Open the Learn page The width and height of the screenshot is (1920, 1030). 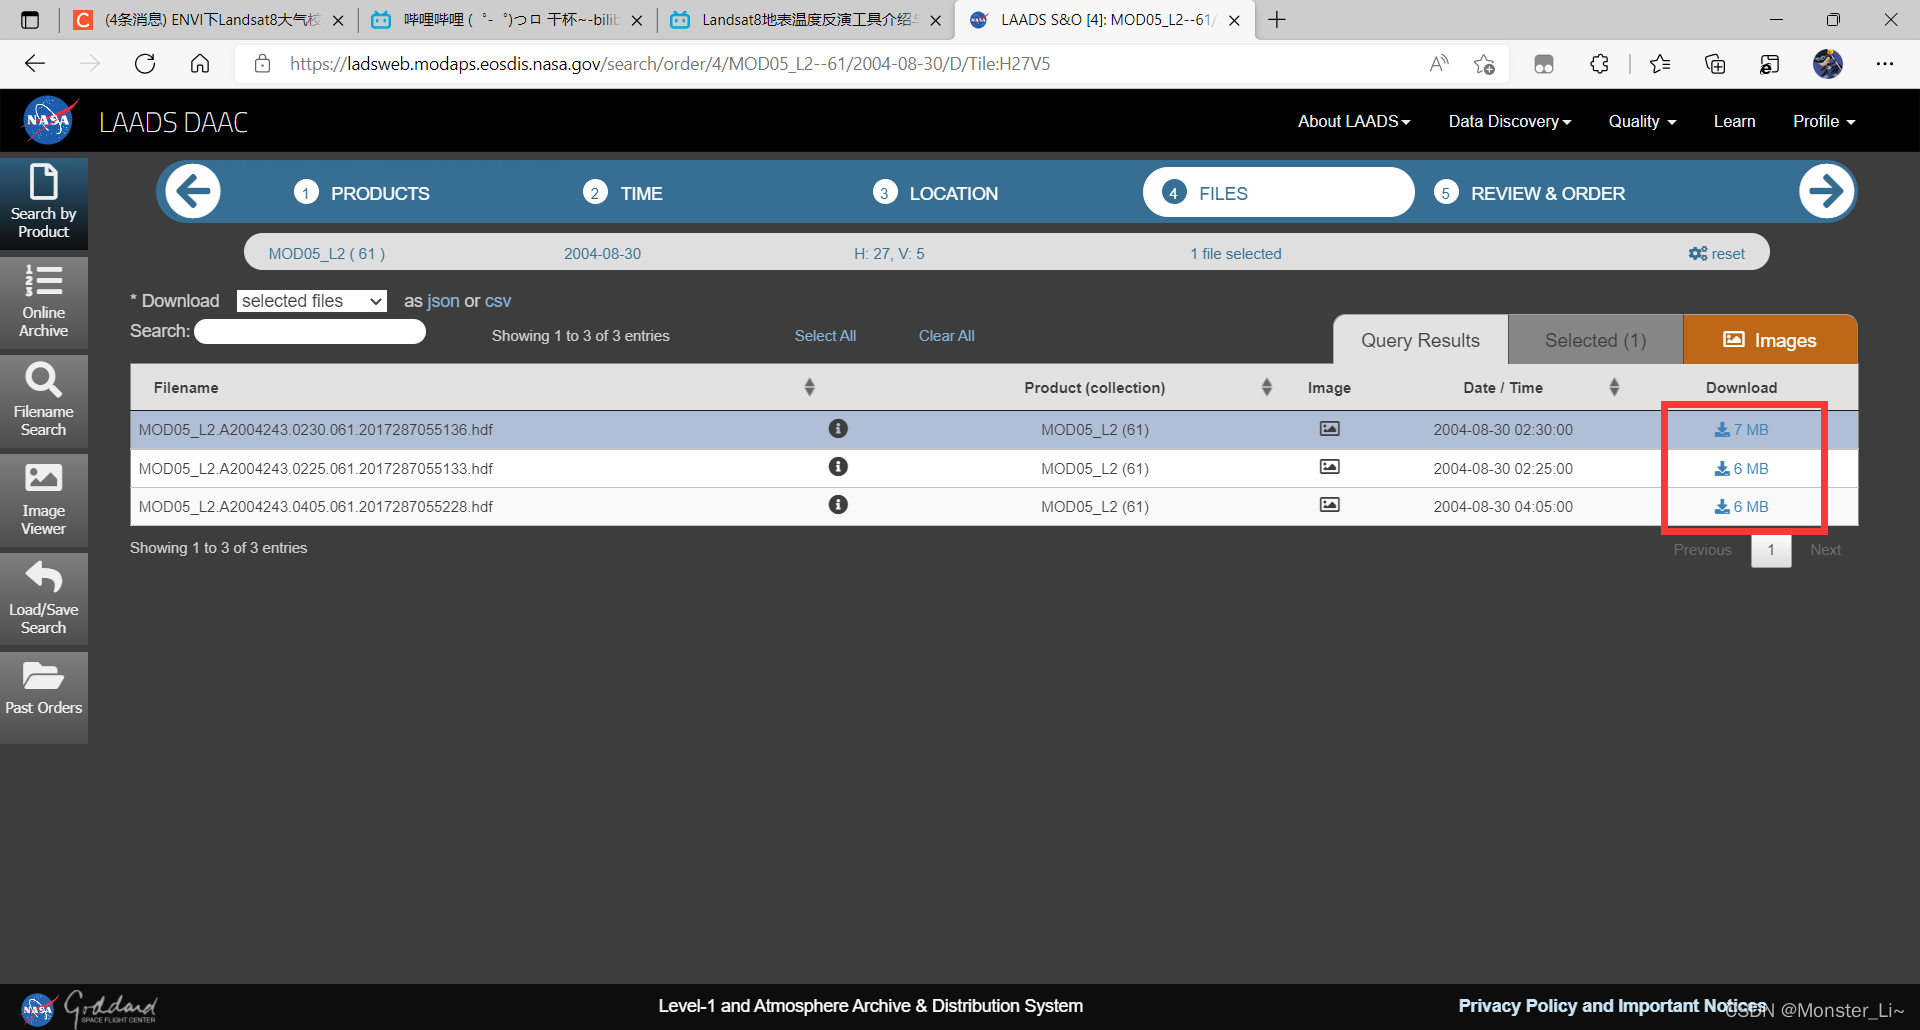(1734, 121)
